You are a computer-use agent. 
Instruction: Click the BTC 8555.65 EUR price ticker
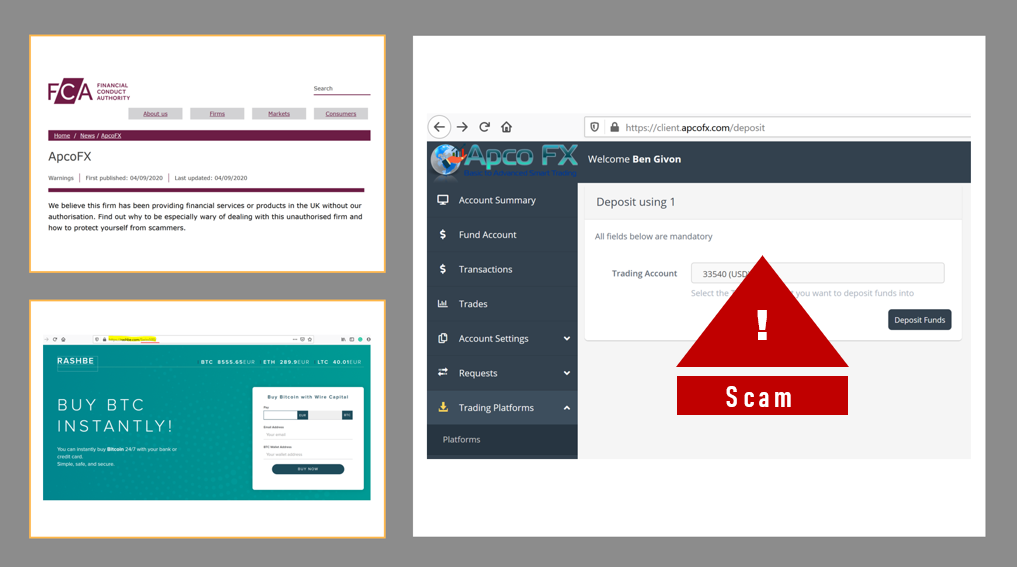coord(228,362)
